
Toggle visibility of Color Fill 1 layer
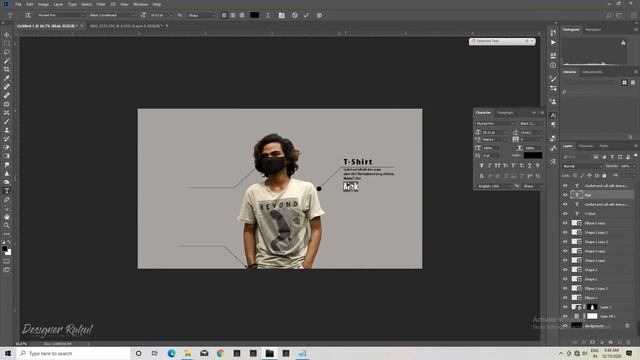coord(565,316)
